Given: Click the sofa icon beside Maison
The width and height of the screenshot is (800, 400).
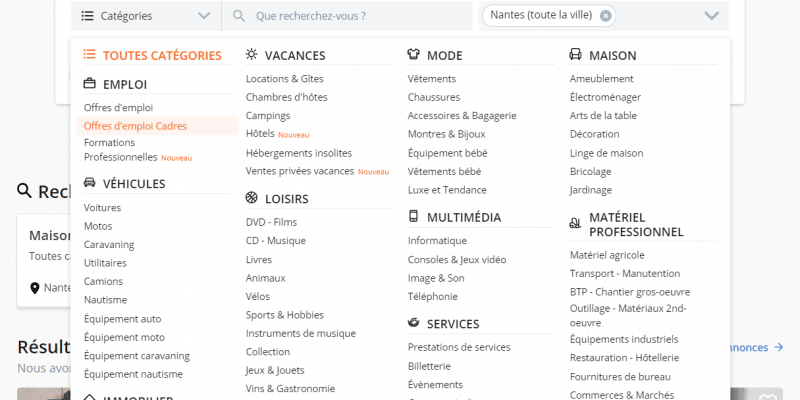Looking at the screenshot, I should coord(576,55).
